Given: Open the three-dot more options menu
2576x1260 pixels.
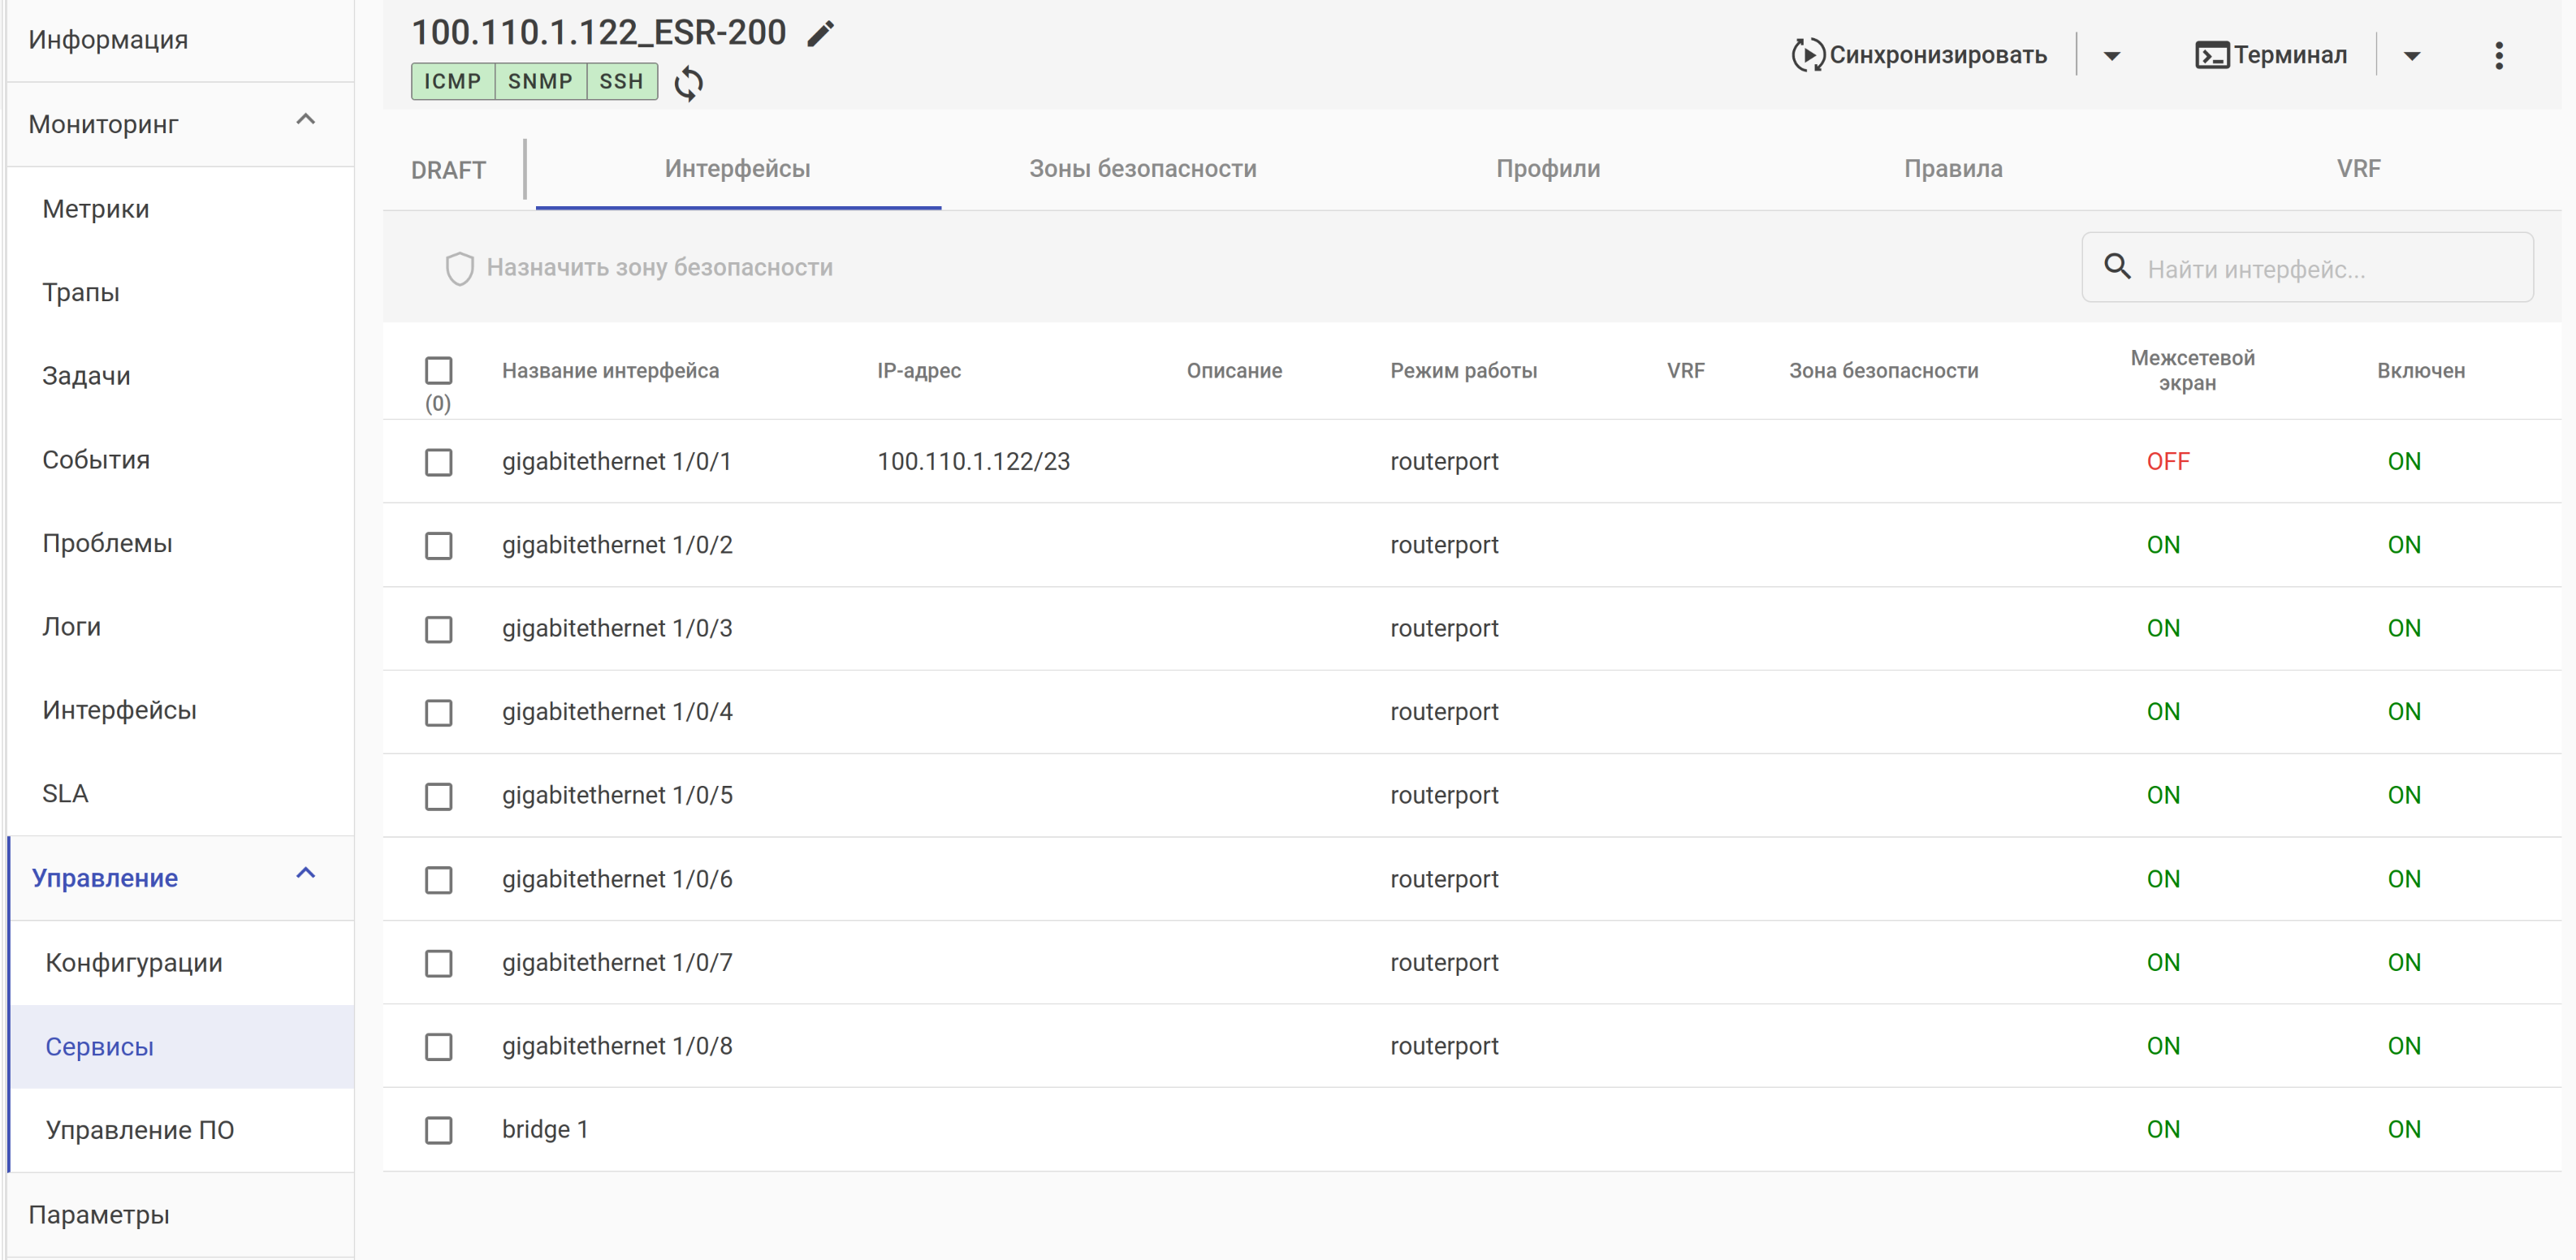Looking at the screenshot, I should click(2498, 55).
